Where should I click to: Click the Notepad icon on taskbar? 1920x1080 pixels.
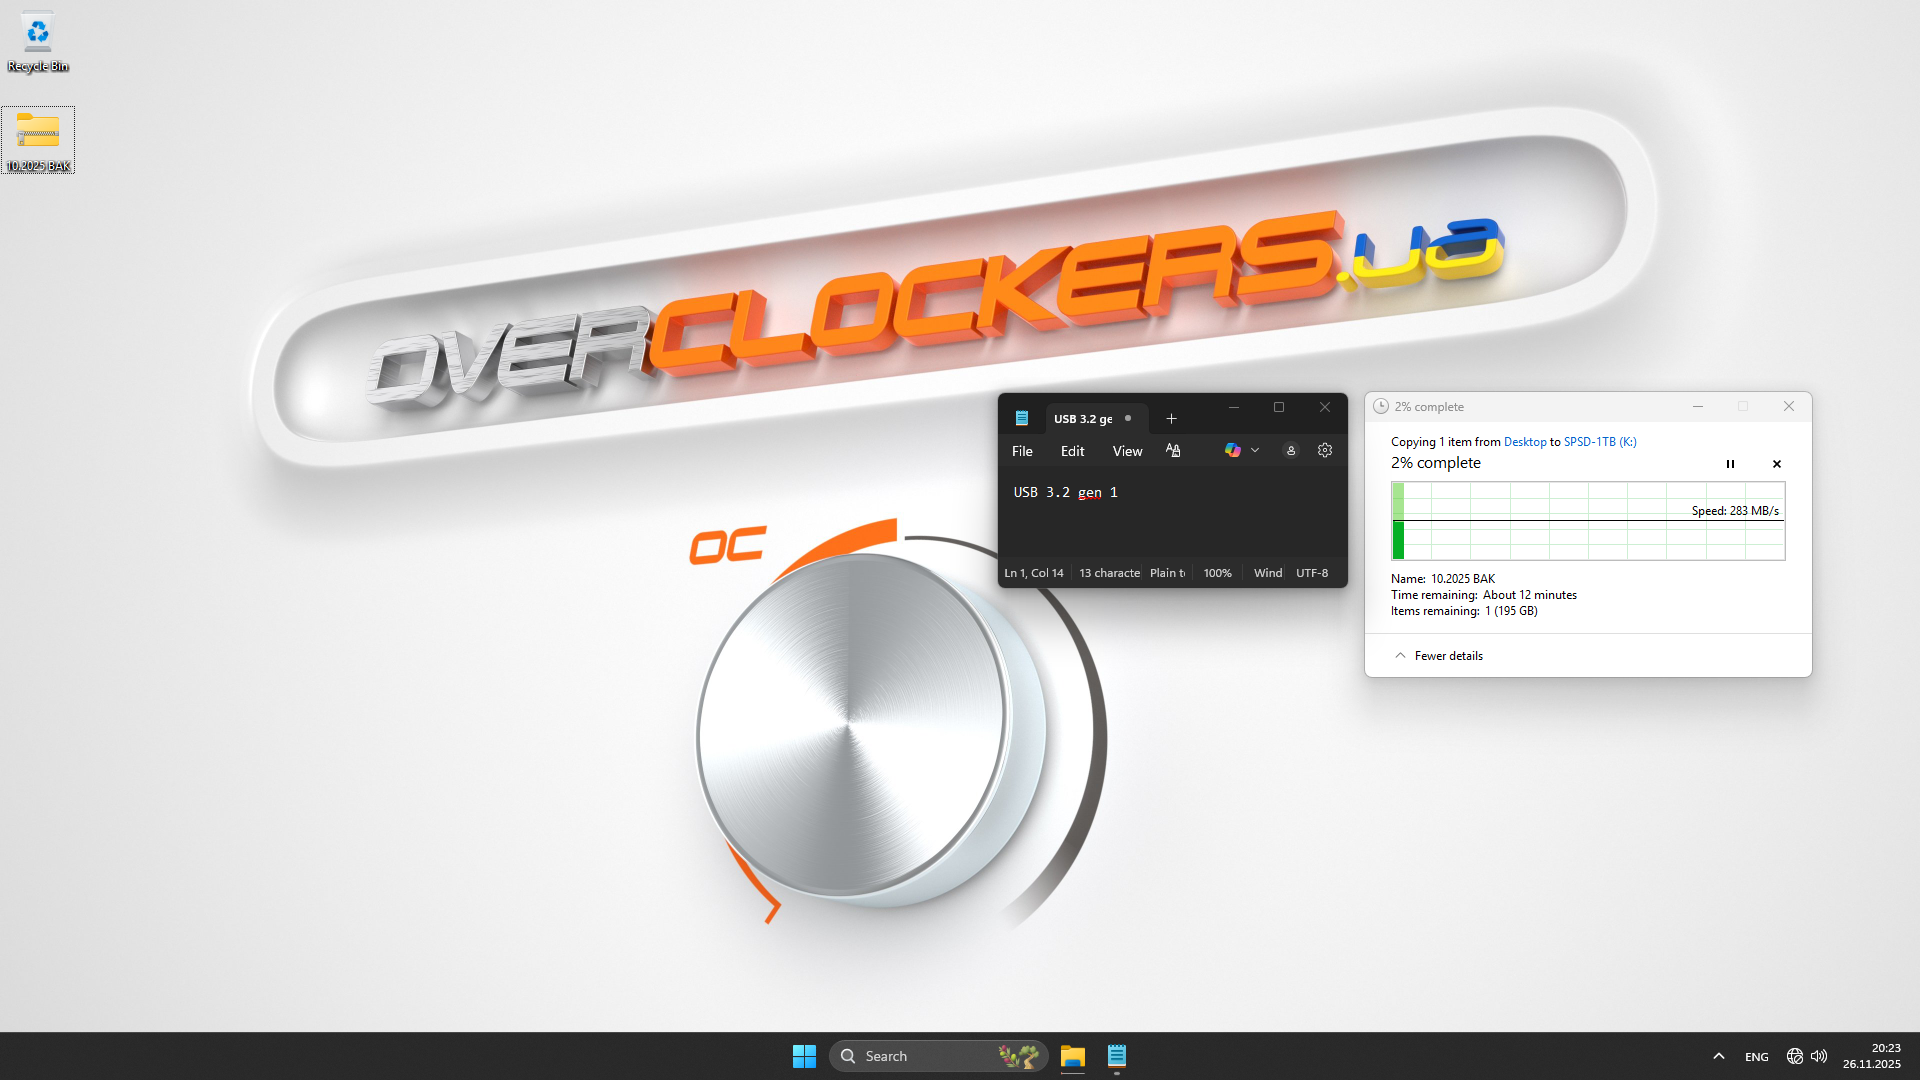pyautogui.click(x=1117, y=1056)
